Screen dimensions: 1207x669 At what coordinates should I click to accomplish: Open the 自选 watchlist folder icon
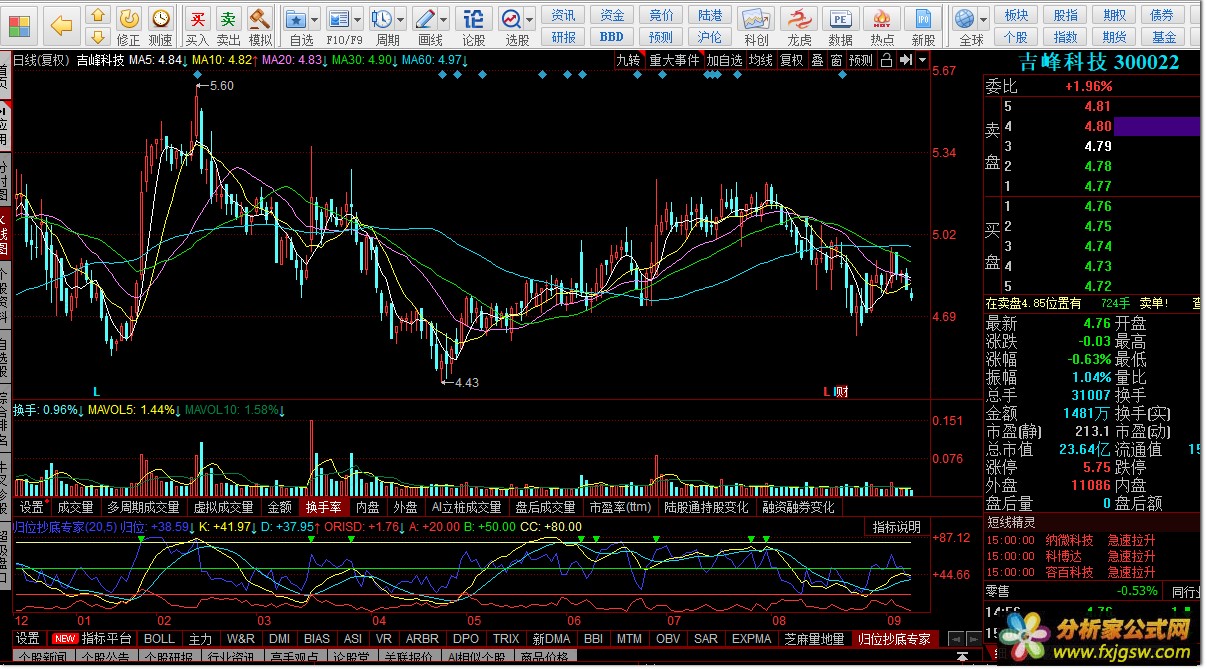[x=297, y=26]
